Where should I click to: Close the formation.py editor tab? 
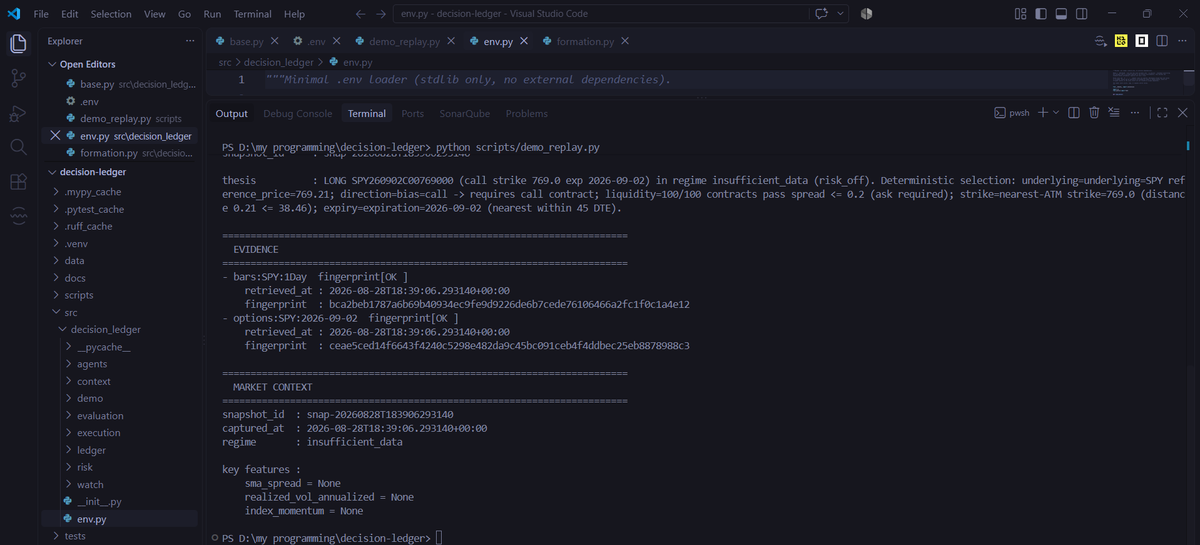click(625, 41)
